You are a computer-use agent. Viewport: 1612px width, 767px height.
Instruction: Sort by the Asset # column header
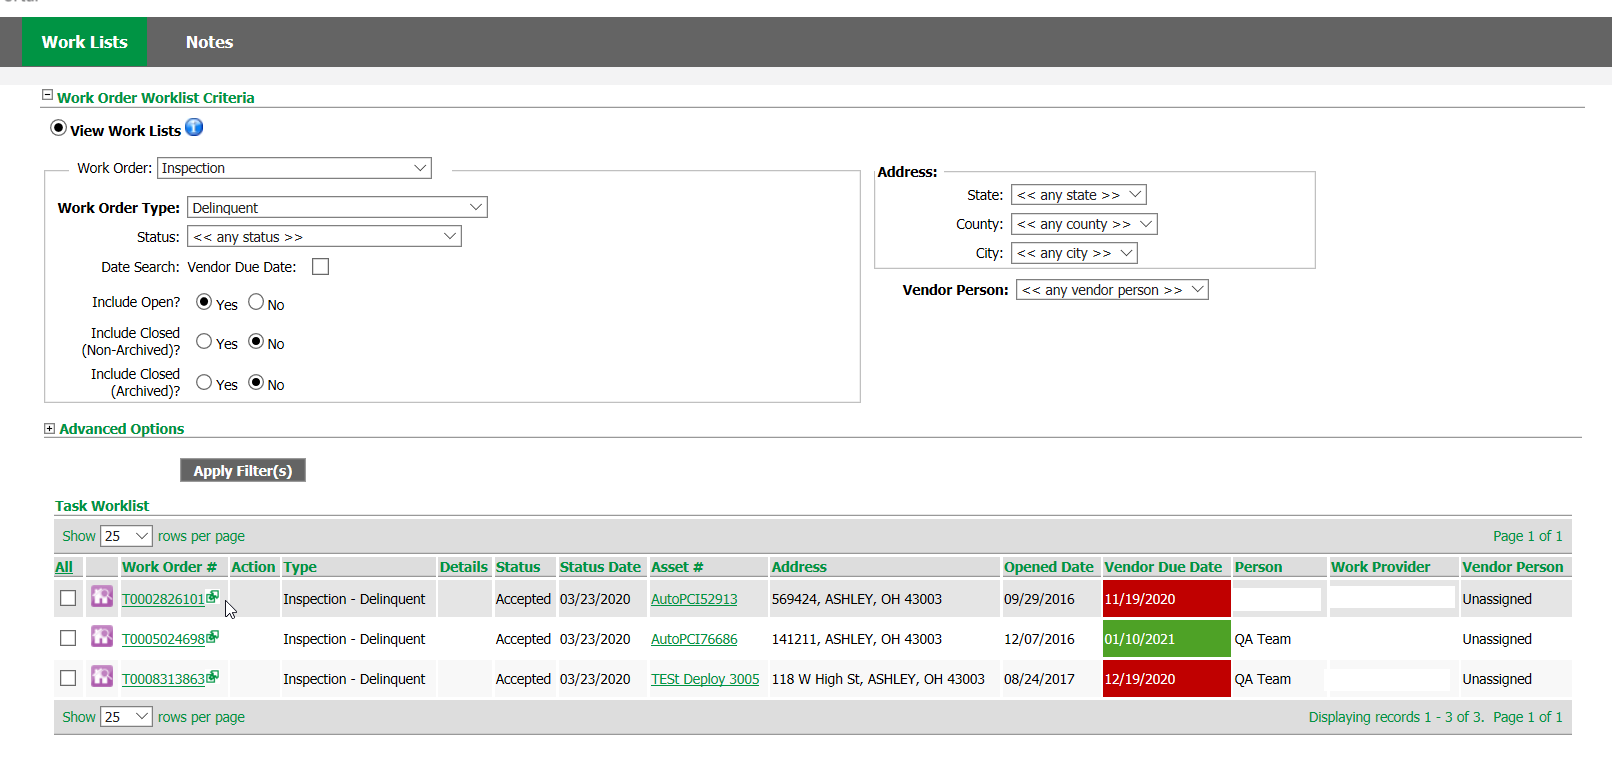click(677, 567)
